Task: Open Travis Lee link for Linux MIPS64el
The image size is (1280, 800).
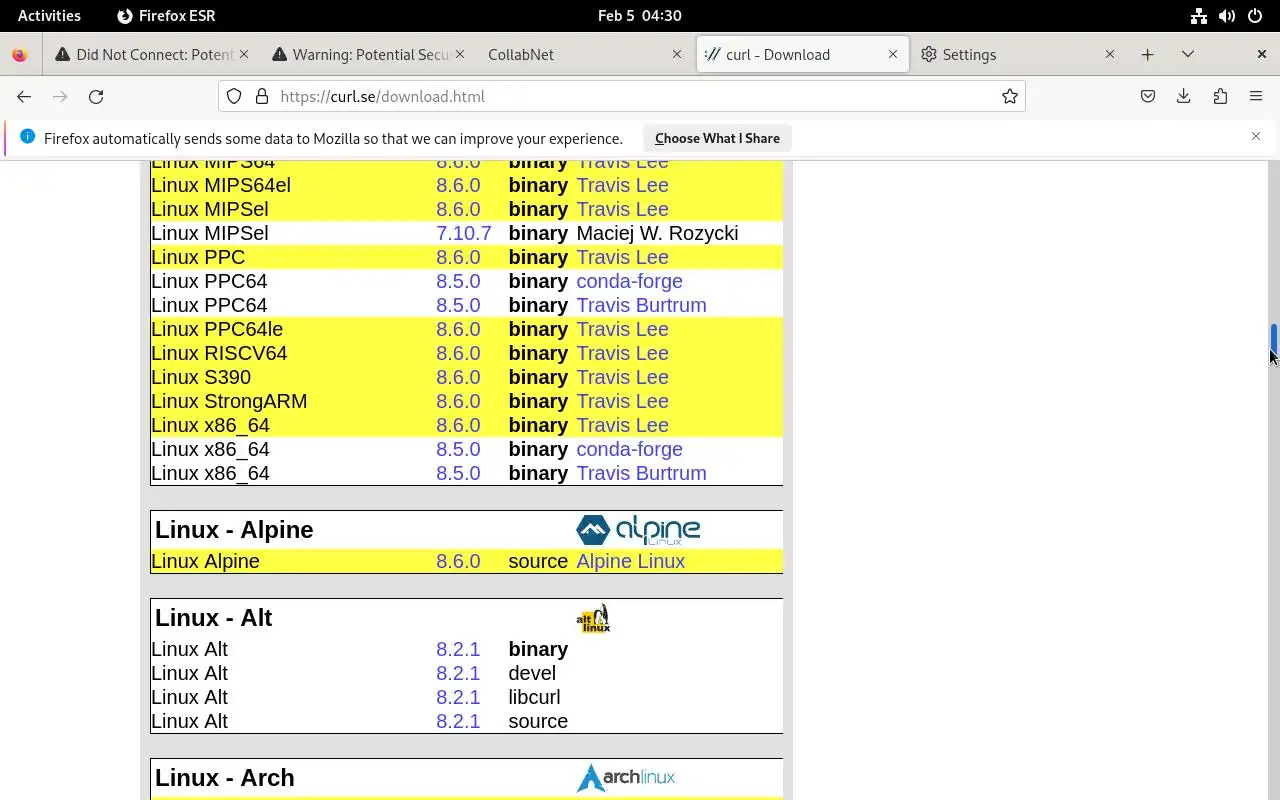Action: (622, 185)
